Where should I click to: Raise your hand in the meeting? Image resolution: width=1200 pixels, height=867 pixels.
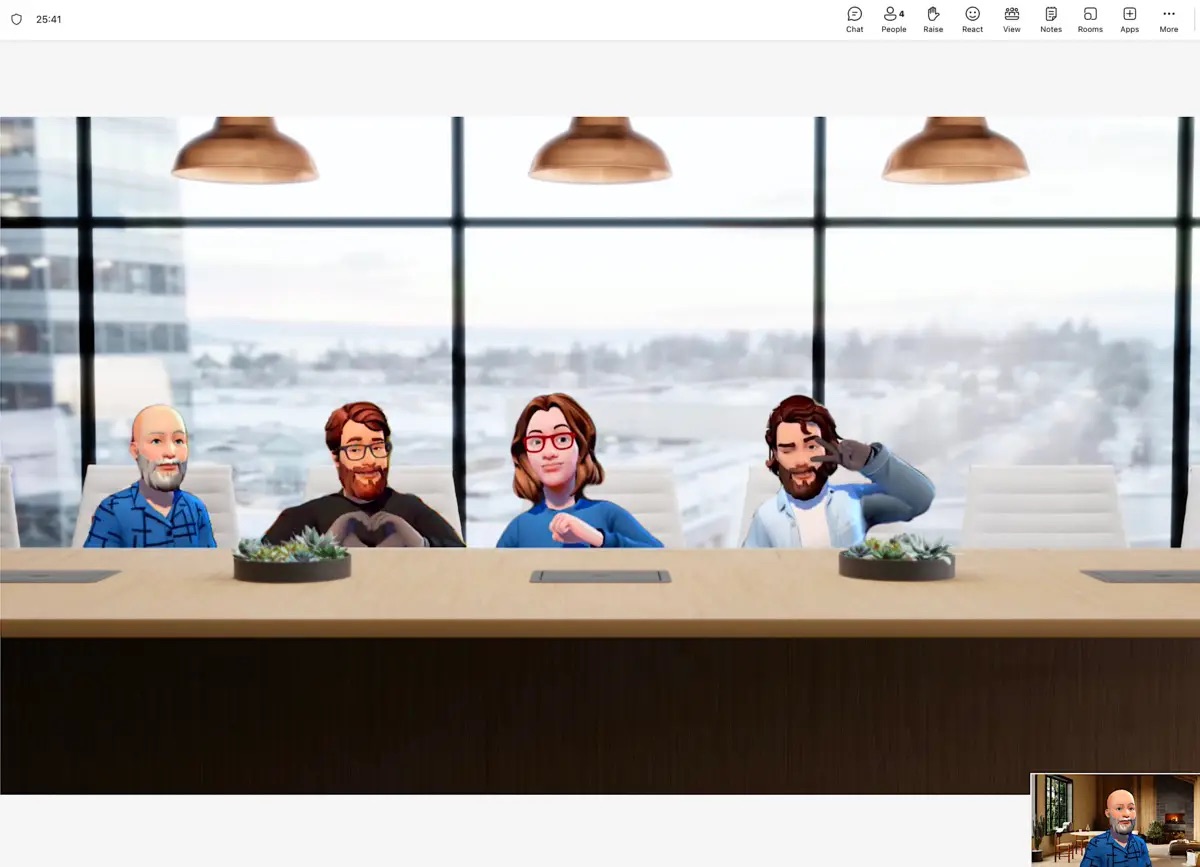point(933,19)
